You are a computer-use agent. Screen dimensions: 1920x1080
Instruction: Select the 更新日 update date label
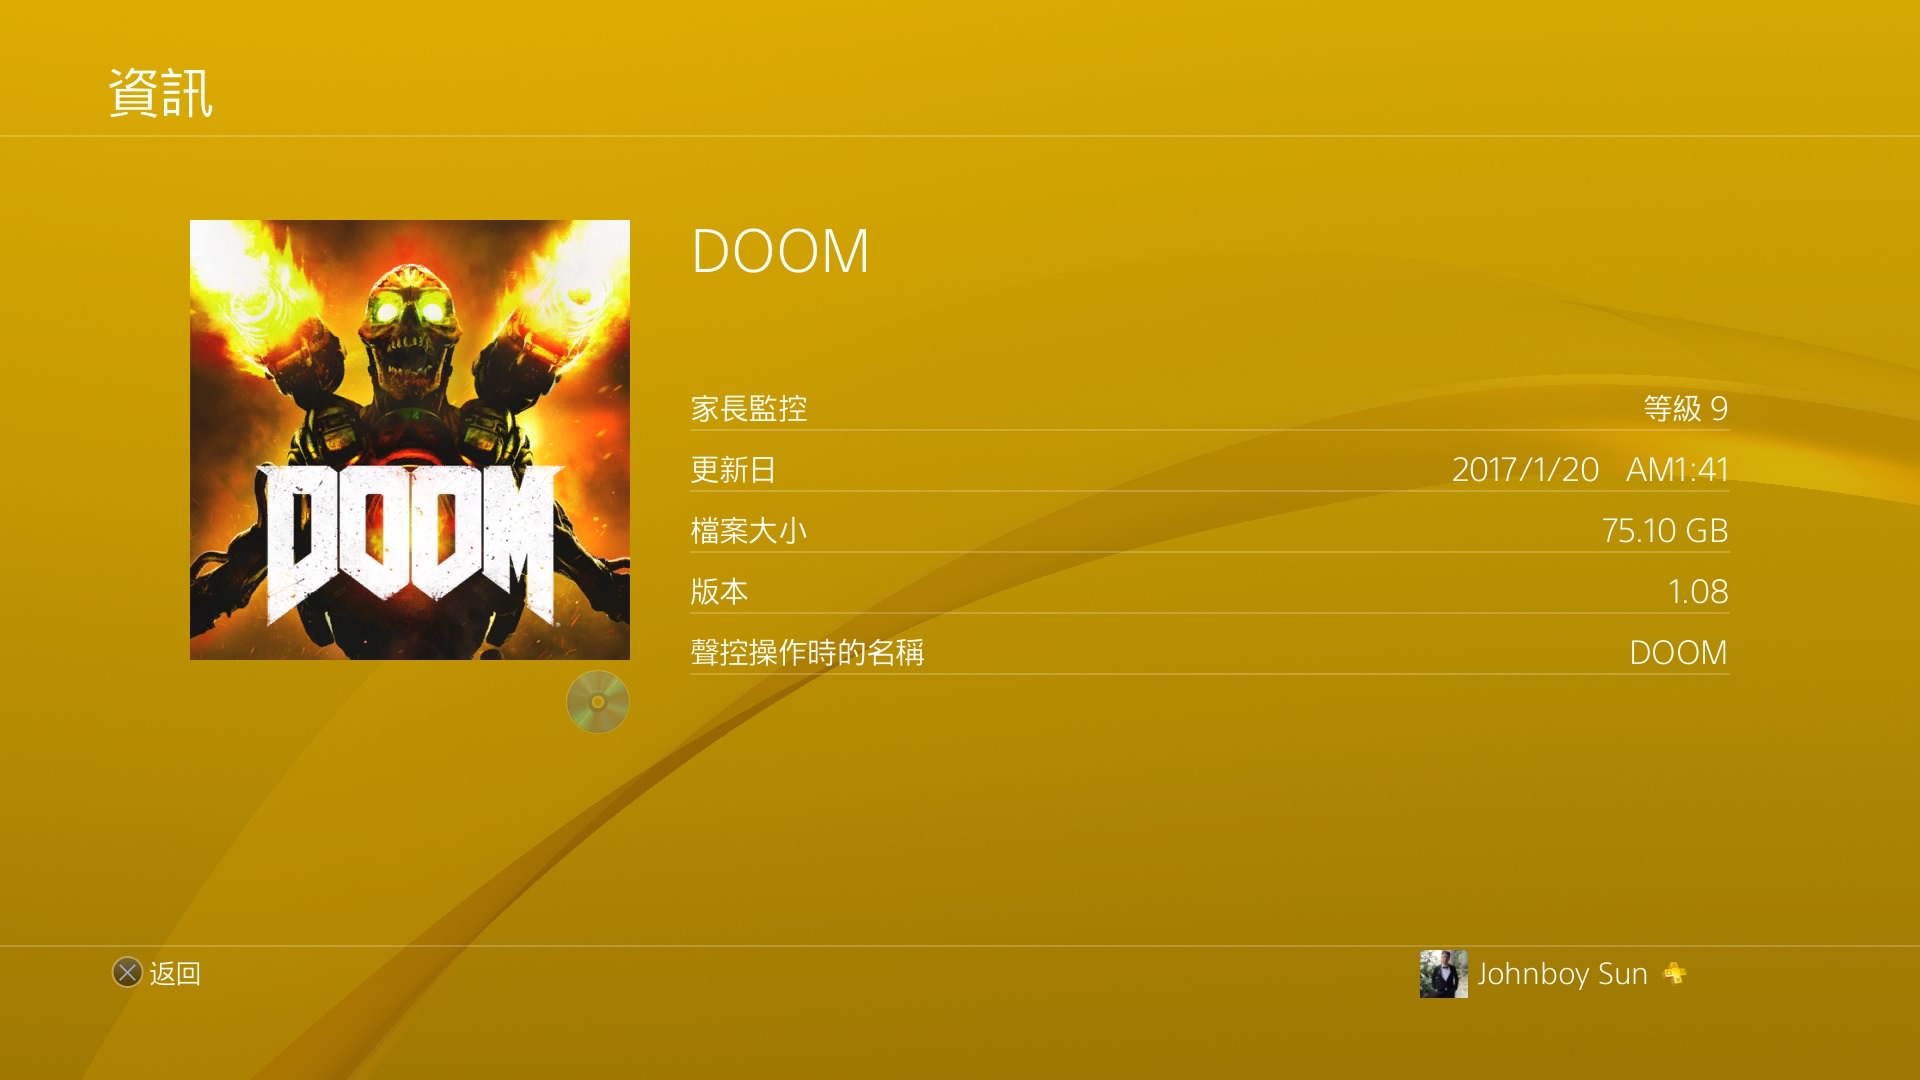[x=733, y=469]
